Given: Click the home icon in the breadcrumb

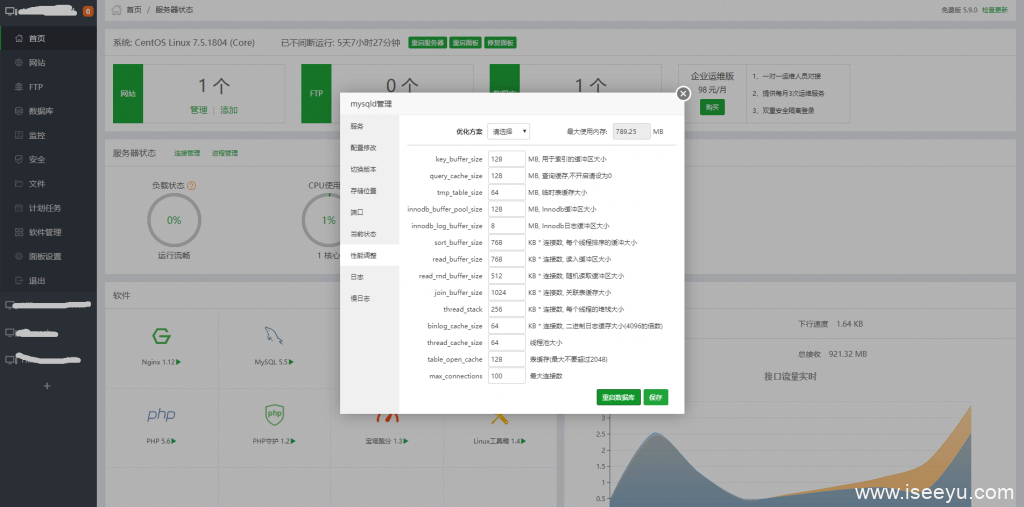Looking at the screenshot, I should click(116, 10).
